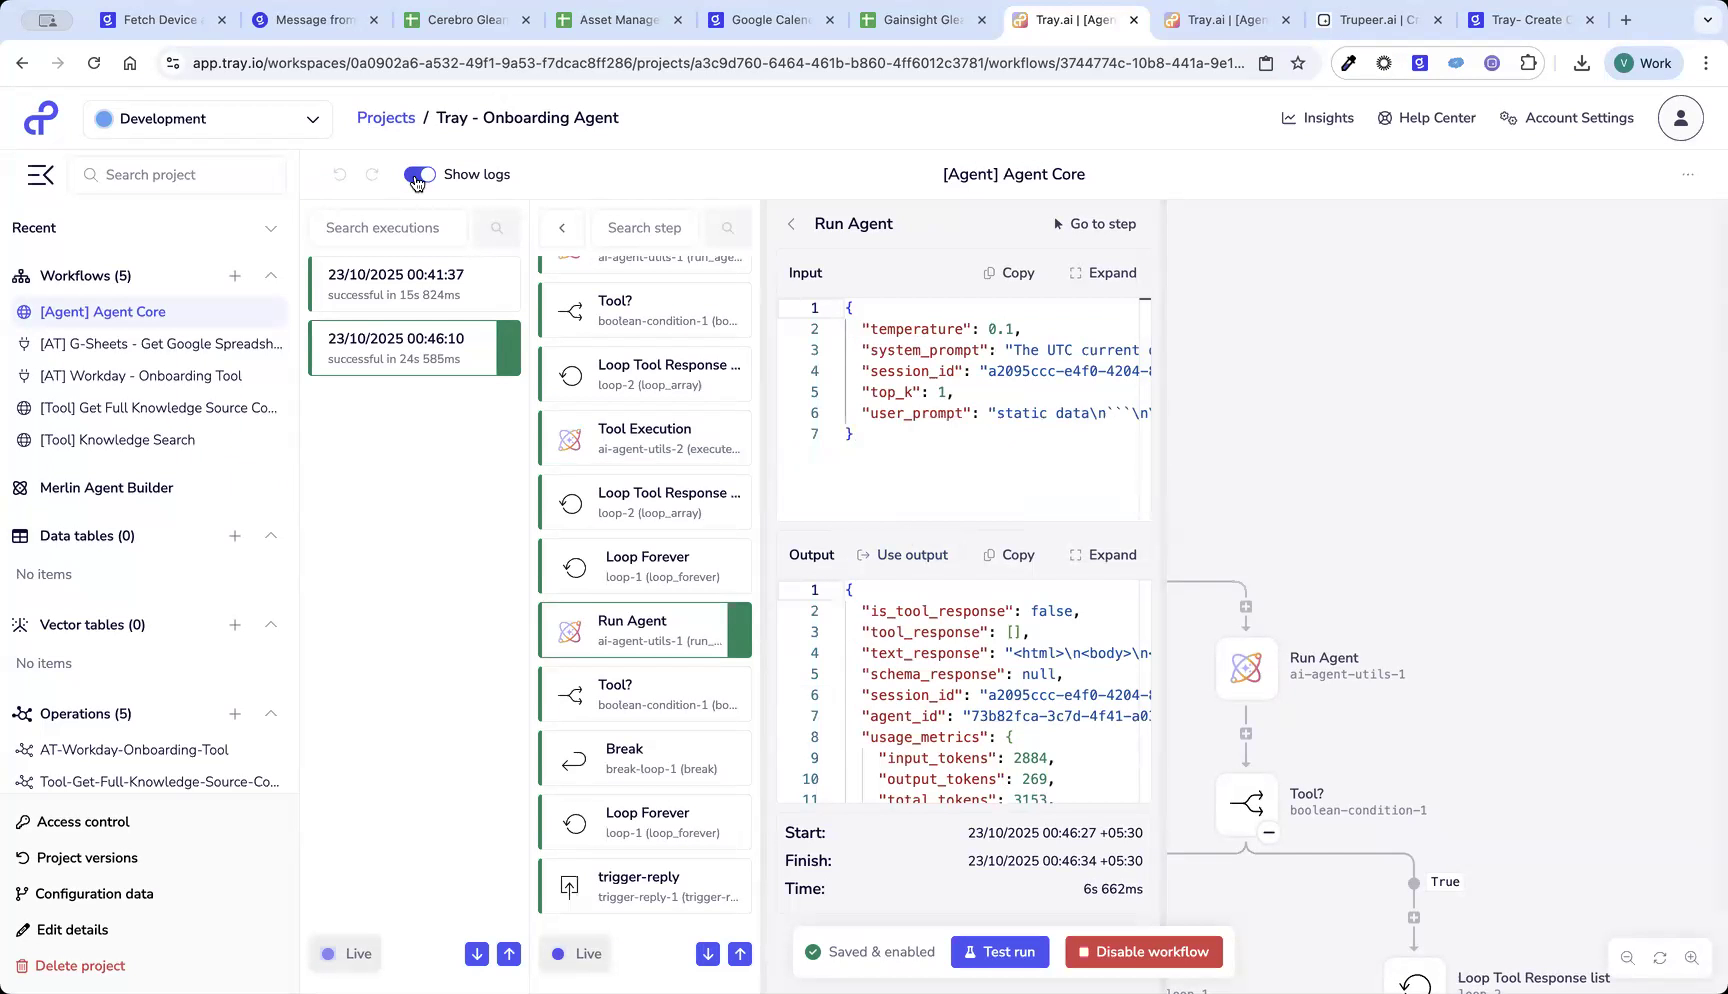
Task: Collapse the left navigation with hamburger icon
Action: coord(39,174)
